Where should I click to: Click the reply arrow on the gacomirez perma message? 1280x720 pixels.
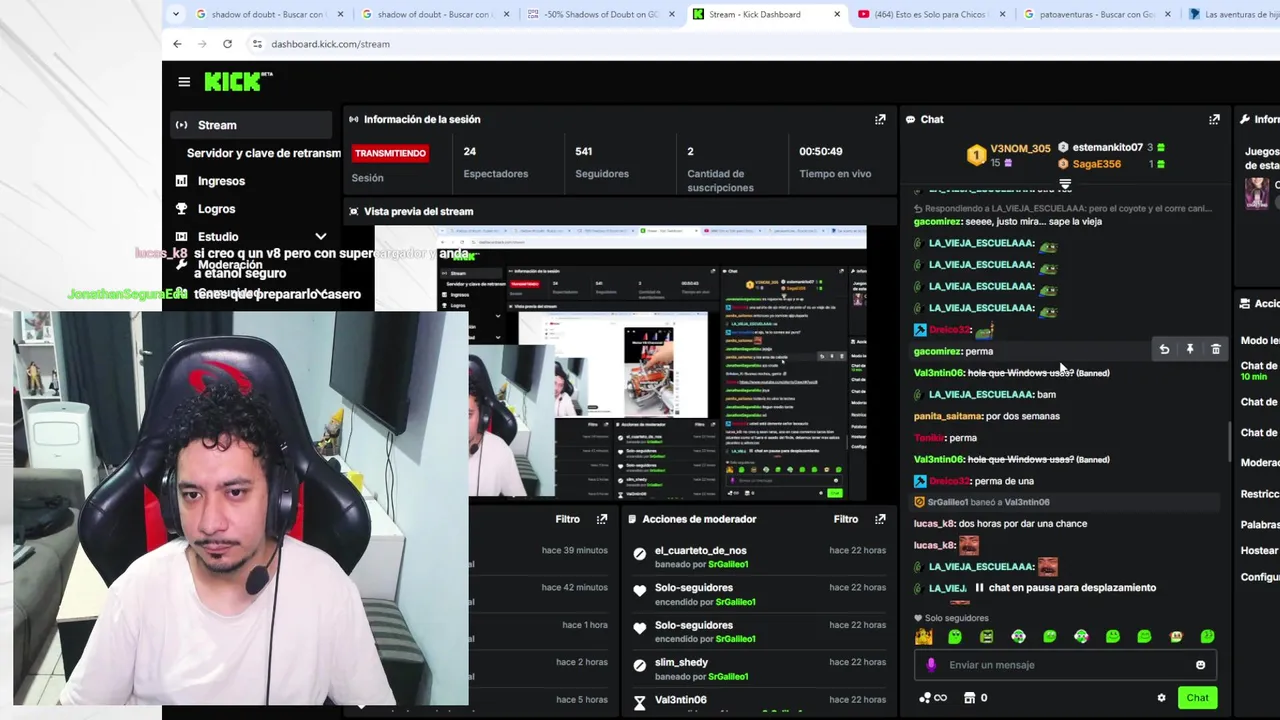tap(1164, 350)
